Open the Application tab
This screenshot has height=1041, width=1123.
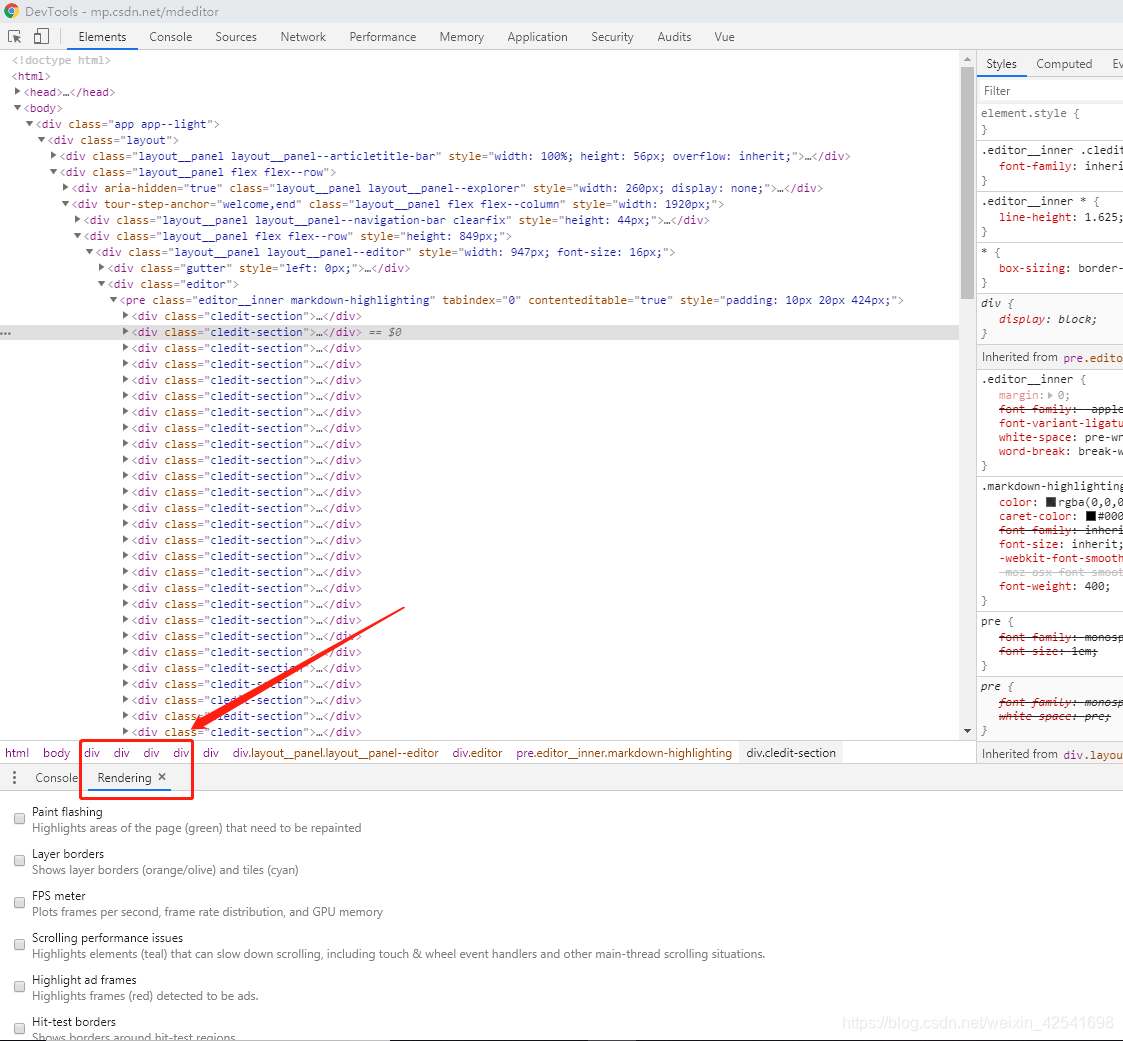click(537, 37)
